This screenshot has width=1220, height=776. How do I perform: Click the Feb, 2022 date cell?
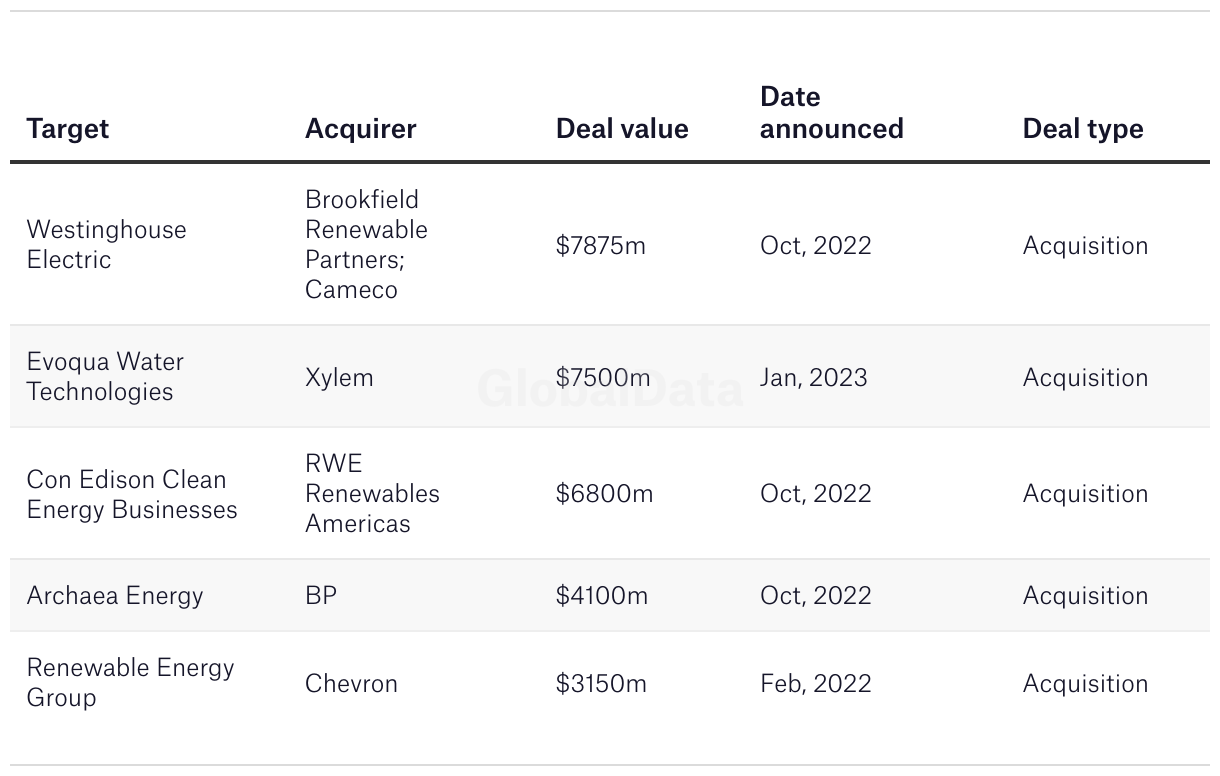pos(815,684)
